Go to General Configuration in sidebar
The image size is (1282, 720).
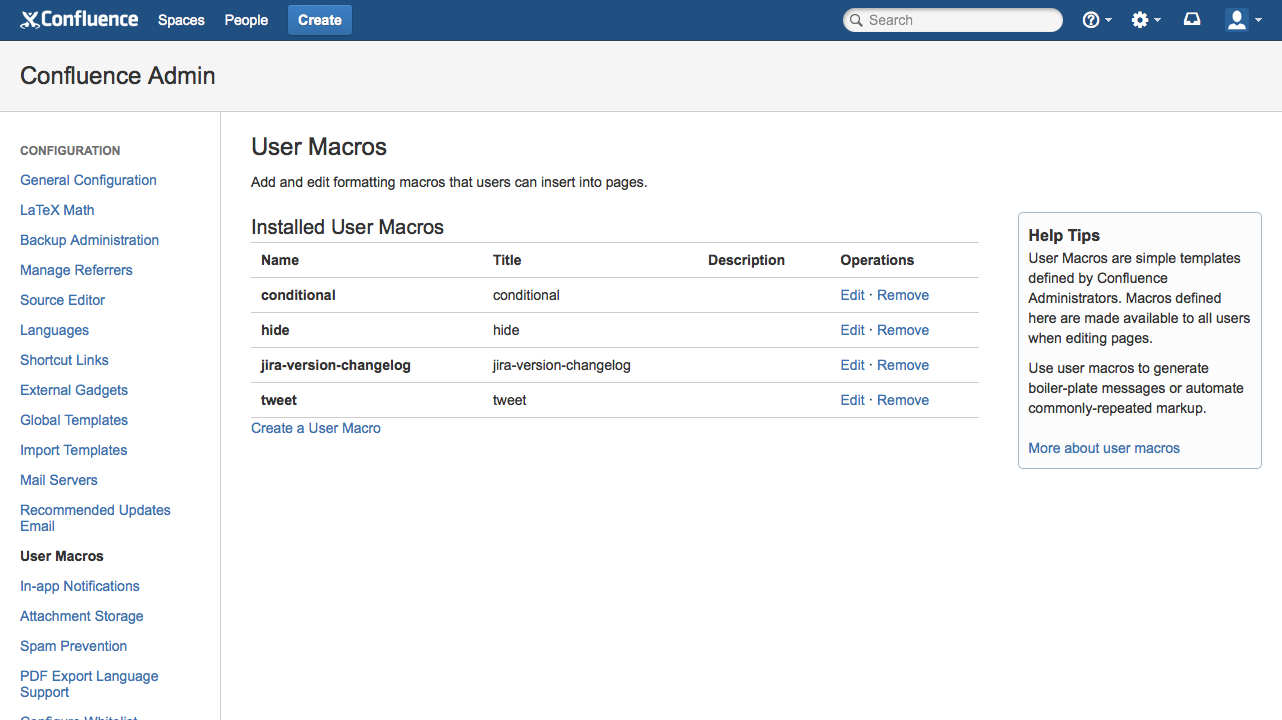88,180
